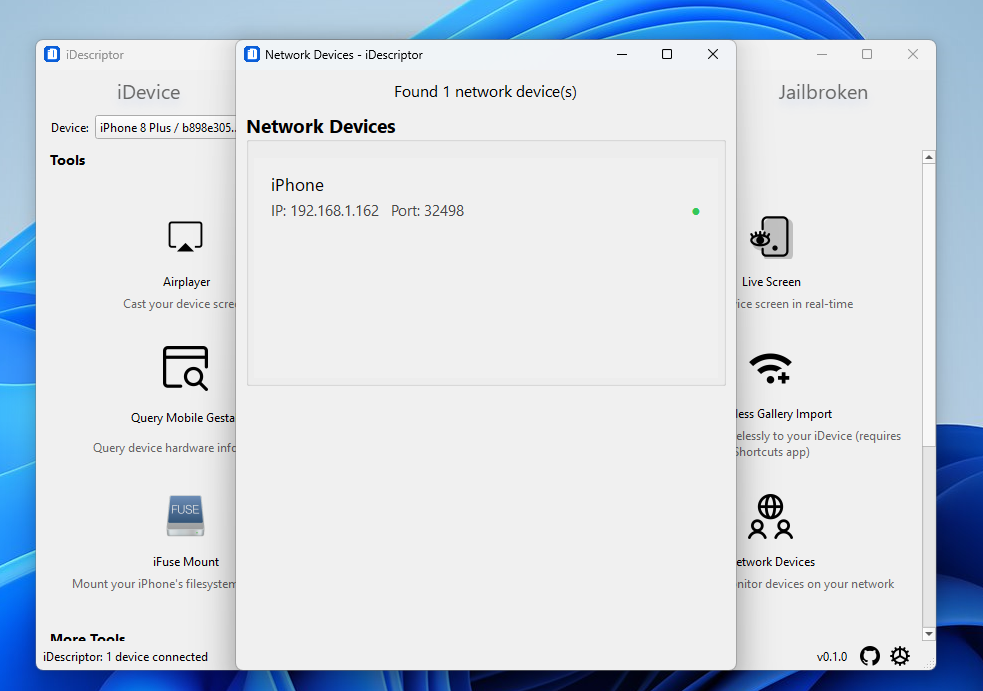Click the main window vertical scrollbar thumb

point(929,305)
